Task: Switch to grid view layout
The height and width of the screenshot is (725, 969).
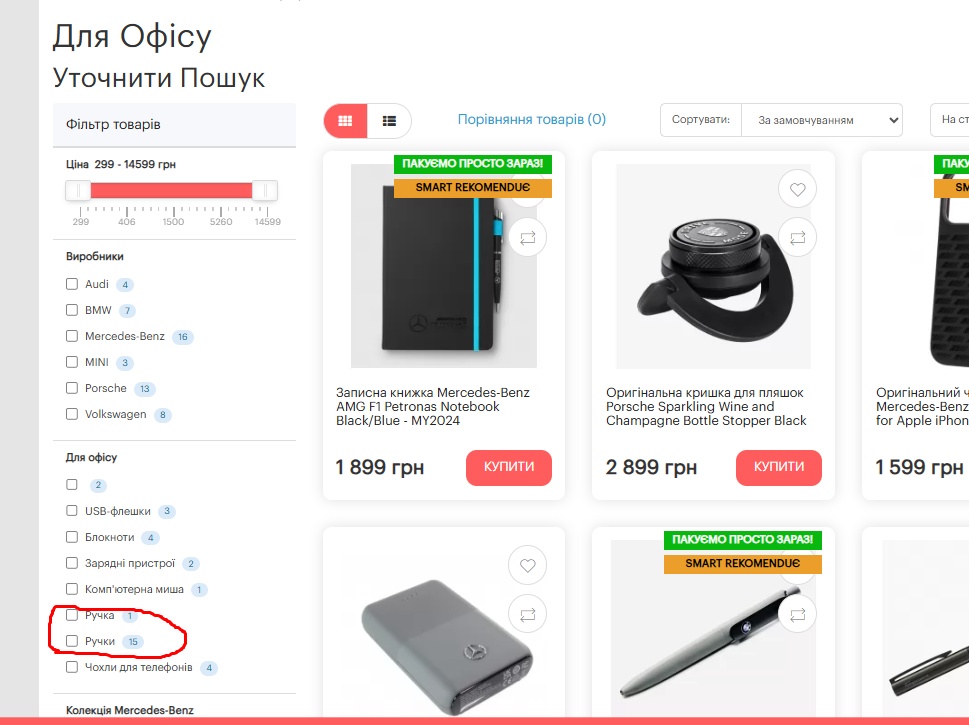Action: pos(345,121)
